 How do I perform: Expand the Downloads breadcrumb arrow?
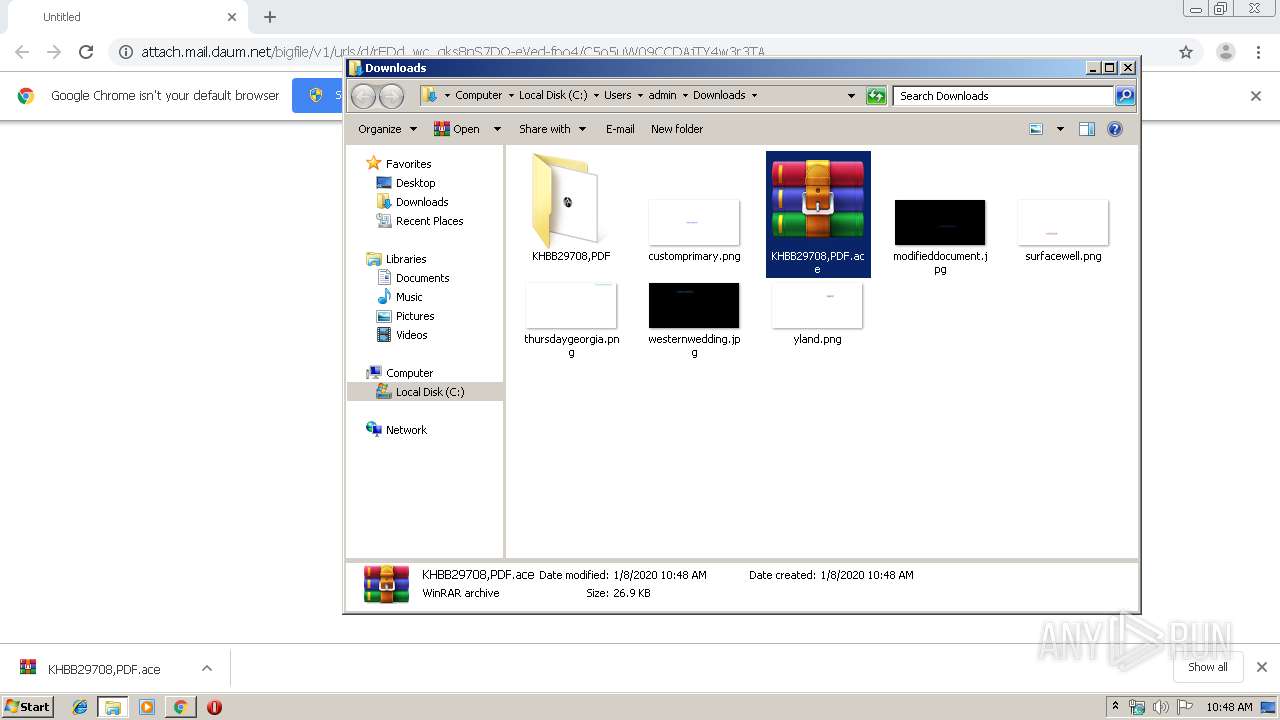(754, 96)
